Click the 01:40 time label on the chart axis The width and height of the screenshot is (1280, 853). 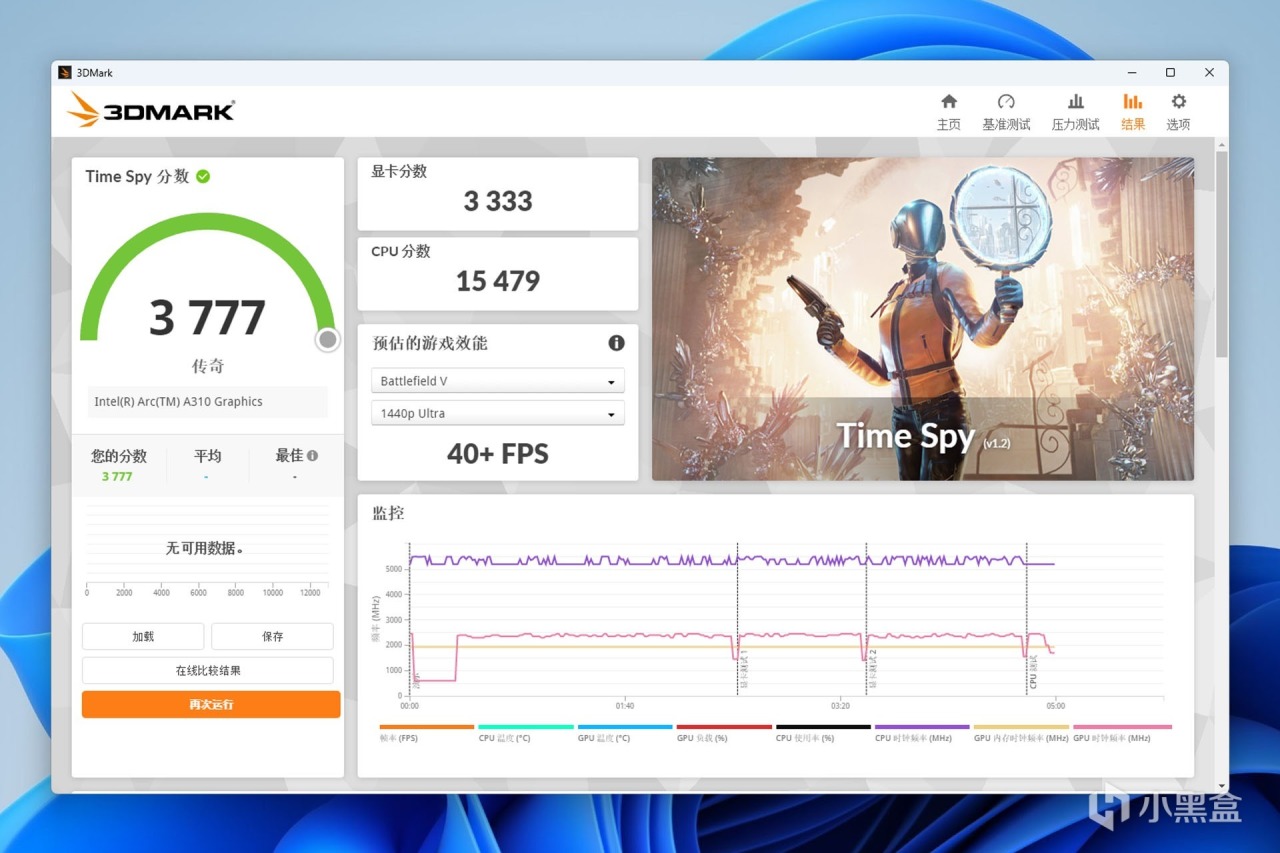coord(625,705)
